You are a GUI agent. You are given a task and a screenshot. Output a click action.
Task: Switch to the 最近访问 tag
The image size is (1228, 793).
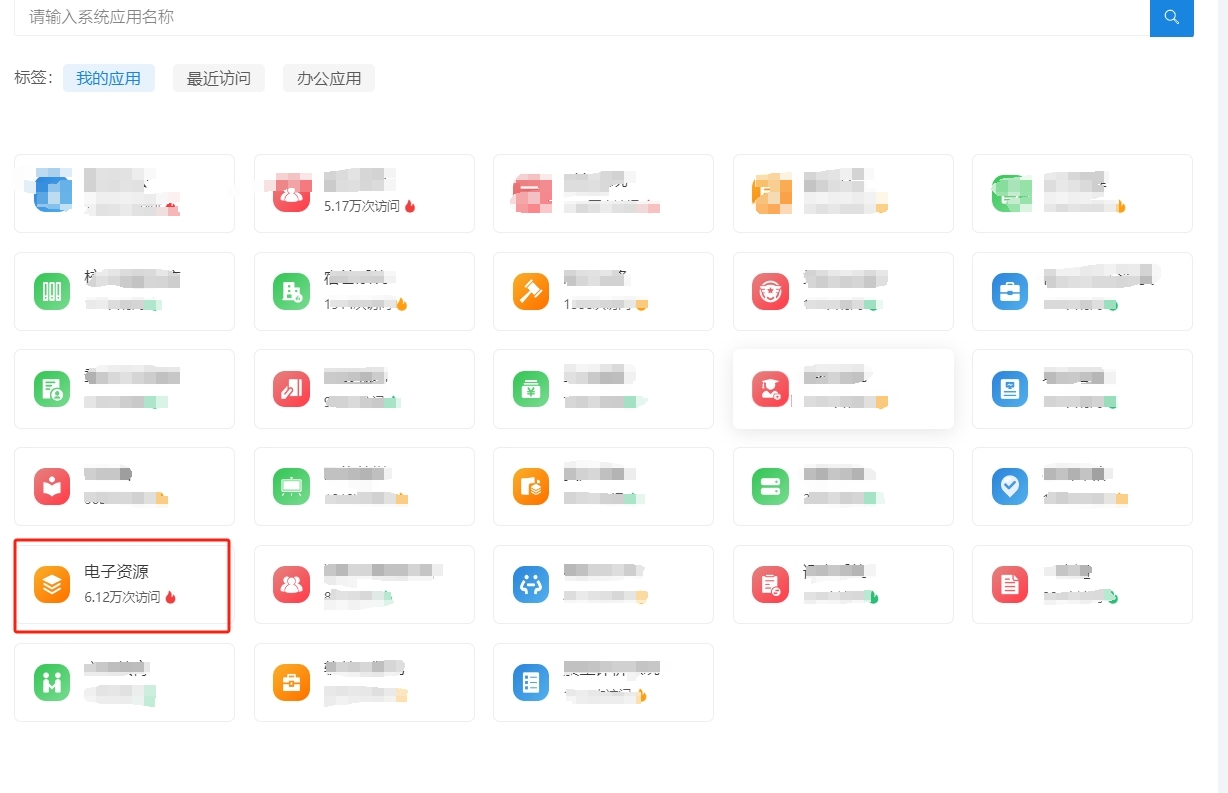[x=219, y=78]
